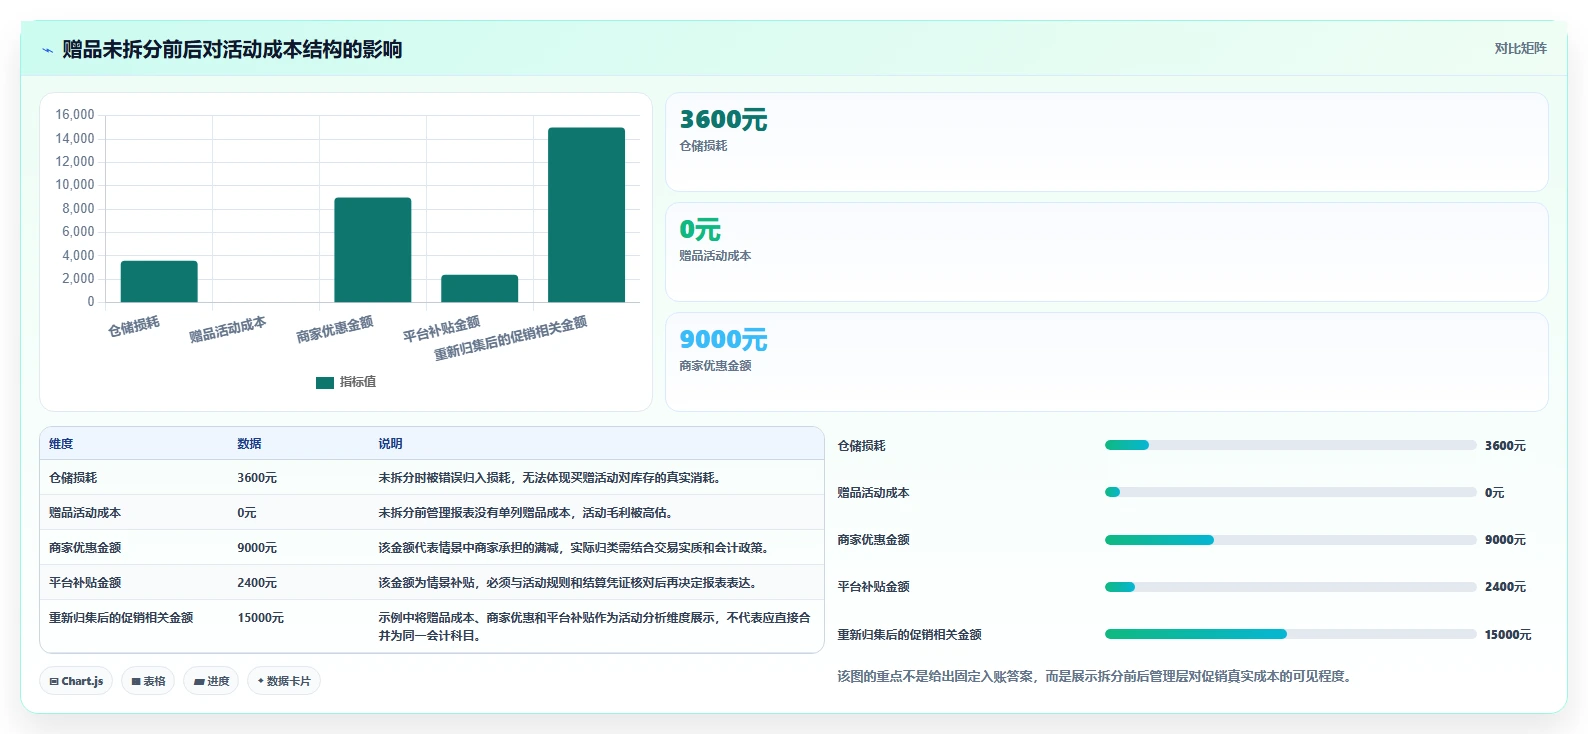Click the 赠品活动成本 progress bar
Viewport: 1588px width, 734px height.
1290,492
